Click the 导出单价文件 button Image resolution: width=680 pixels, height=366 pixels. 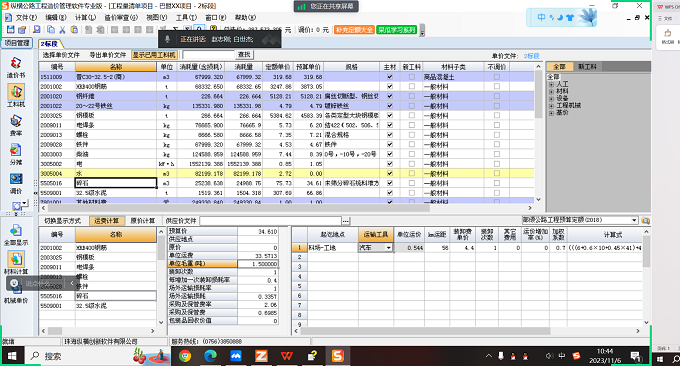coord(108,55)
